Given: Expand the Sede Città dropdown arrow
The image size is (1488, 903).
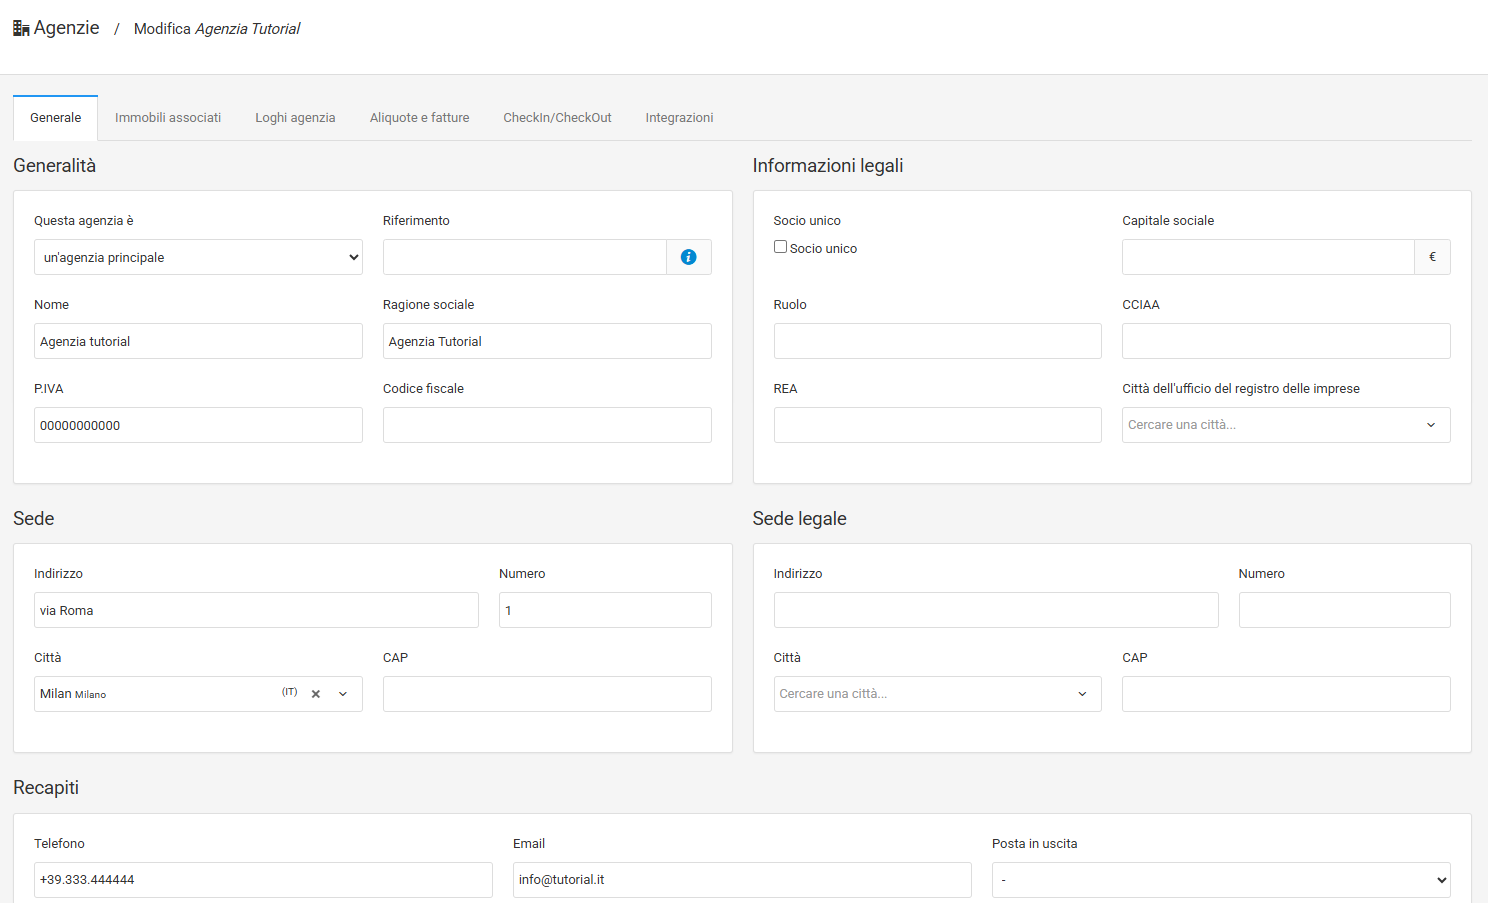Looking at the screenshot, I should (343, 694).
